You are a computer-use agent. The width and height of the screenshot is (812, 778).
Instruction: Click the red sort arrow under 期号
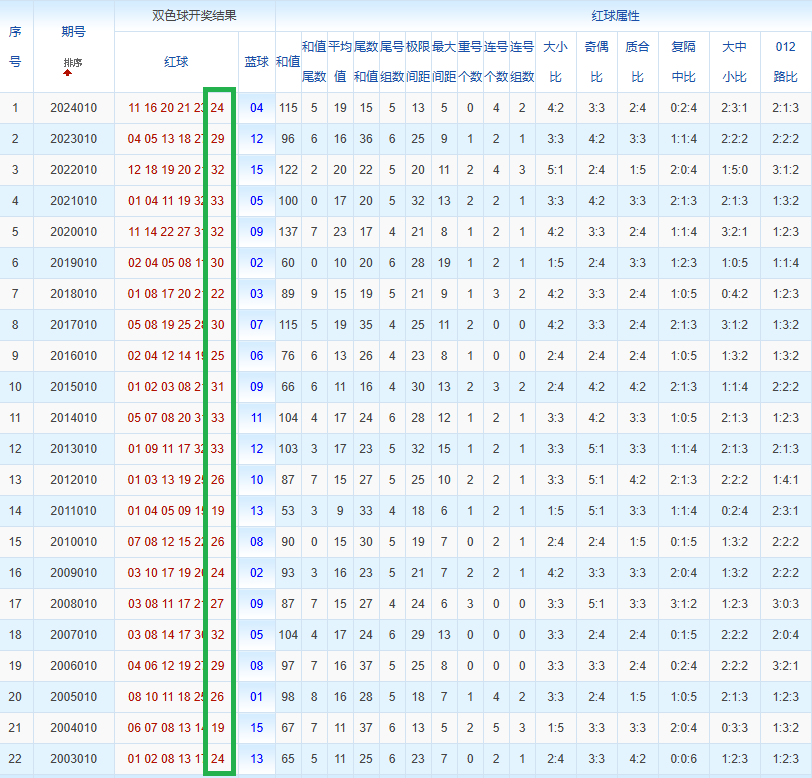click(x=67, y=73)
